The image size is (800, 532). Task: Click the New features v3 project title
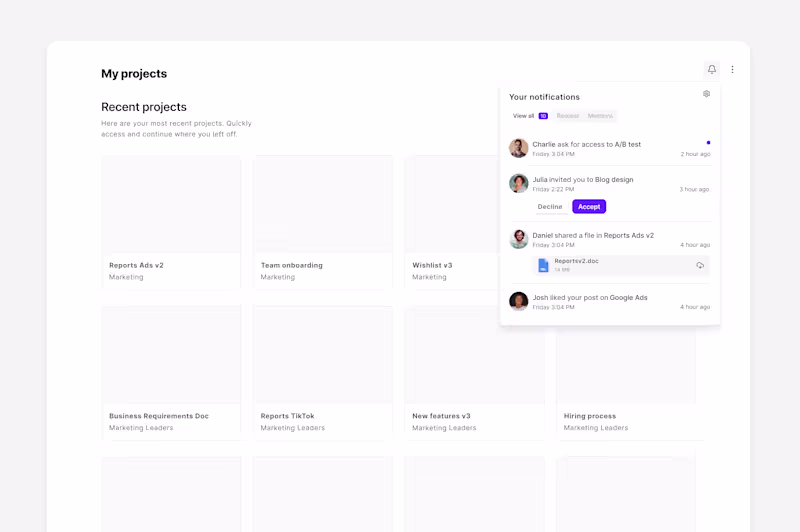click(x=441, y=416)
